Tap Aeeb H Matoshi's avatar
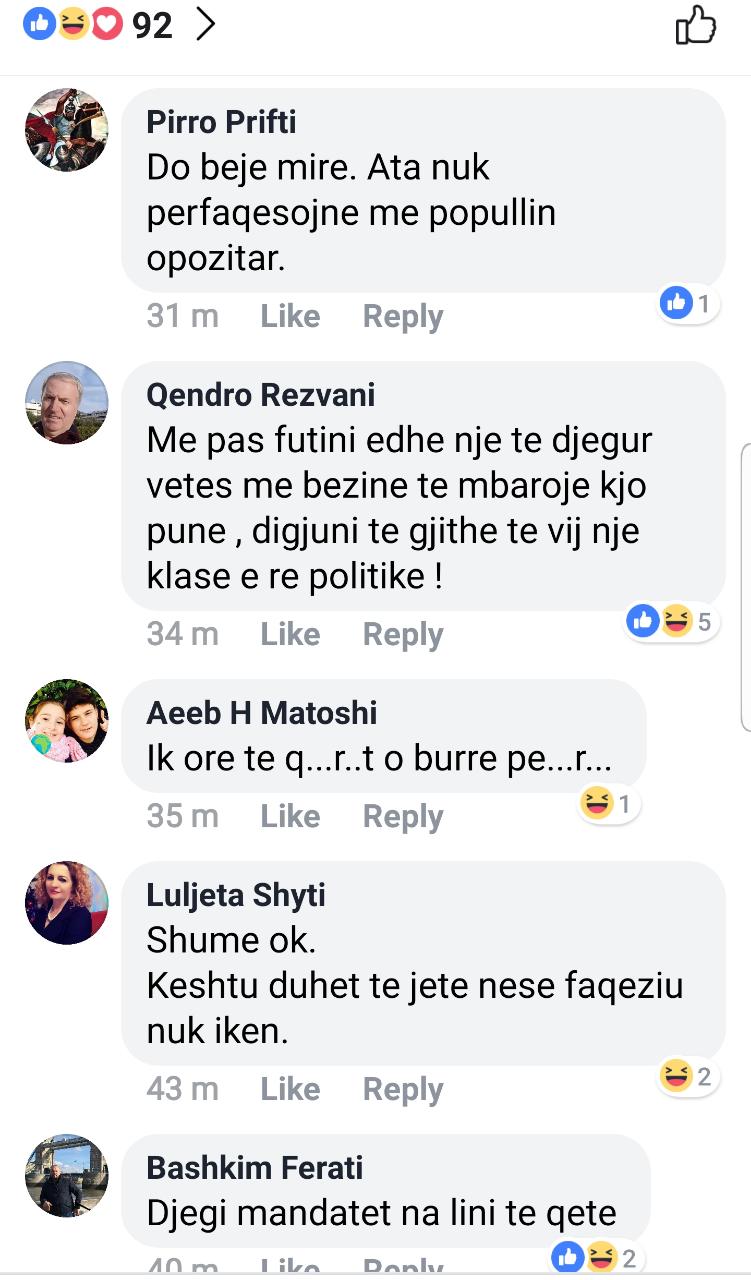Screen dimensions: 751x1280 tap(66, 720)
